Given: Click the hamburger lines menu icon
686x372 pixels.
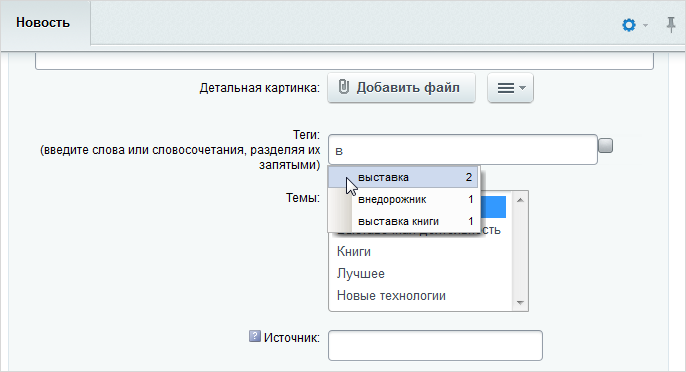Looking at the screenshot, I should (x=506, y=88).
